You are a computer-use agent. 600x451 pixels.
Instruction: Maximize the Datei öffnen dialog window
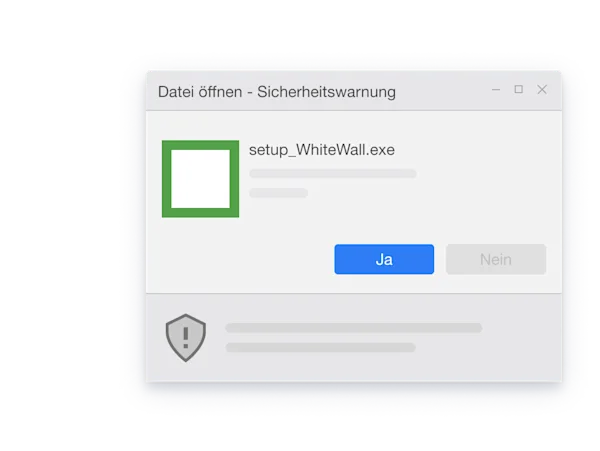click(518, 90)
